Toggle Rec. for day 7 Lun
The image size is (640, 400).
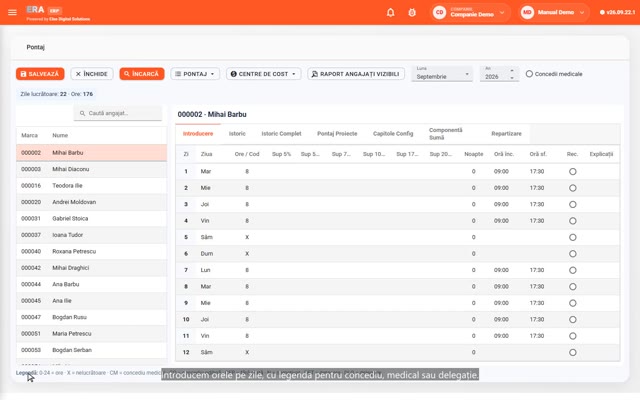pyautogui.click(x=573, y=270)
